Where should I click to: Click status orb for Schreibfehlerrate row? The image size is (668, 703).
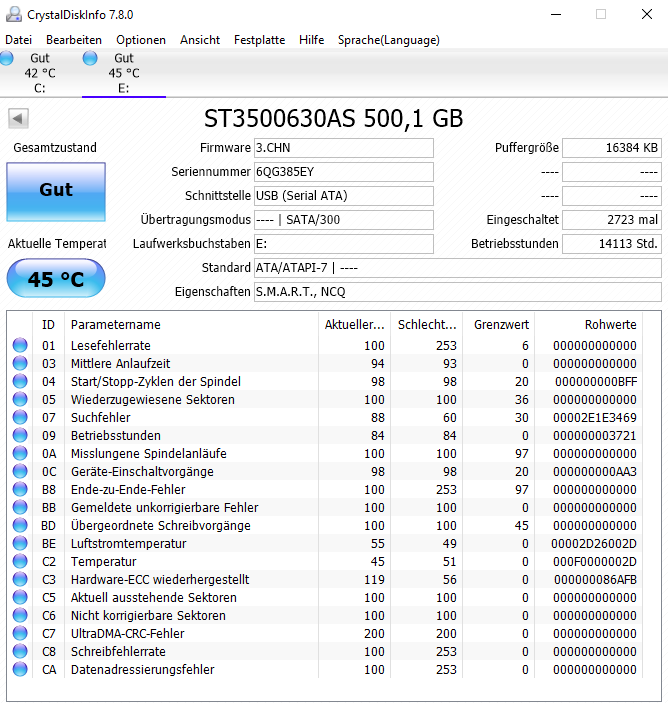[x=20, y=651]
